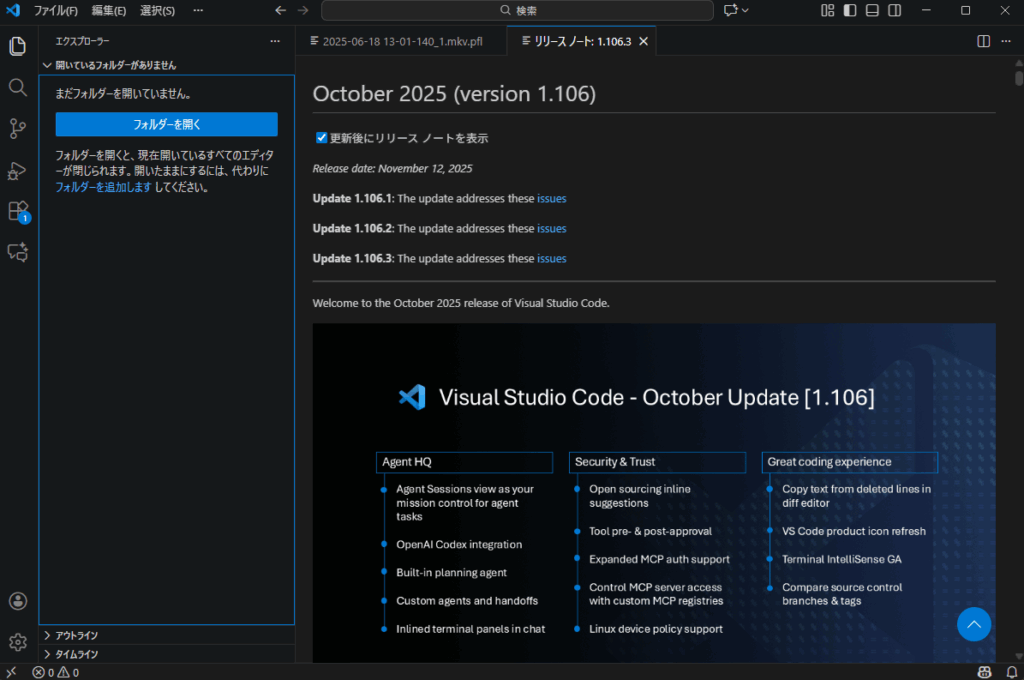
Task: Open the issues link for Update 1.106.2
Action: [x=551, y=228]
